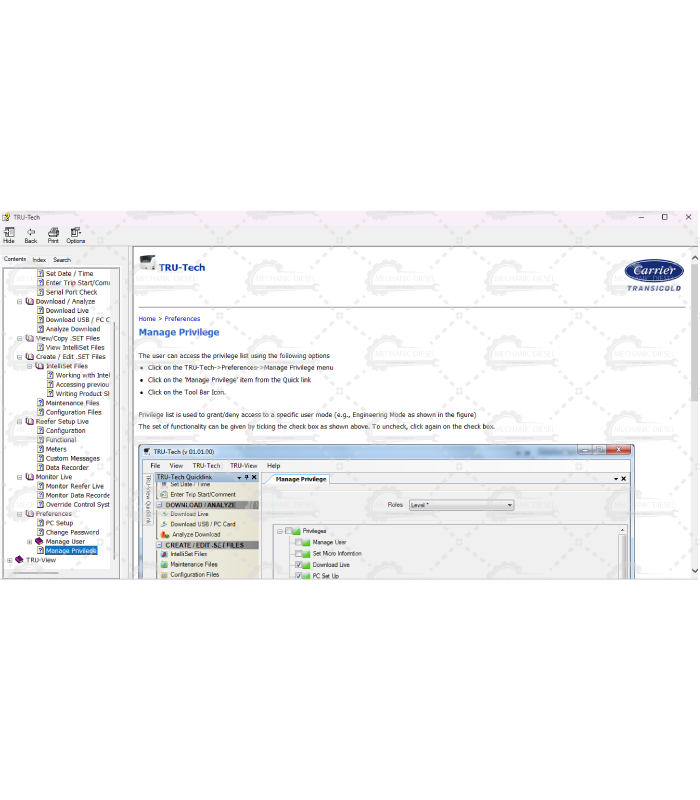Click the Print toolbar icon

(53, 234)
